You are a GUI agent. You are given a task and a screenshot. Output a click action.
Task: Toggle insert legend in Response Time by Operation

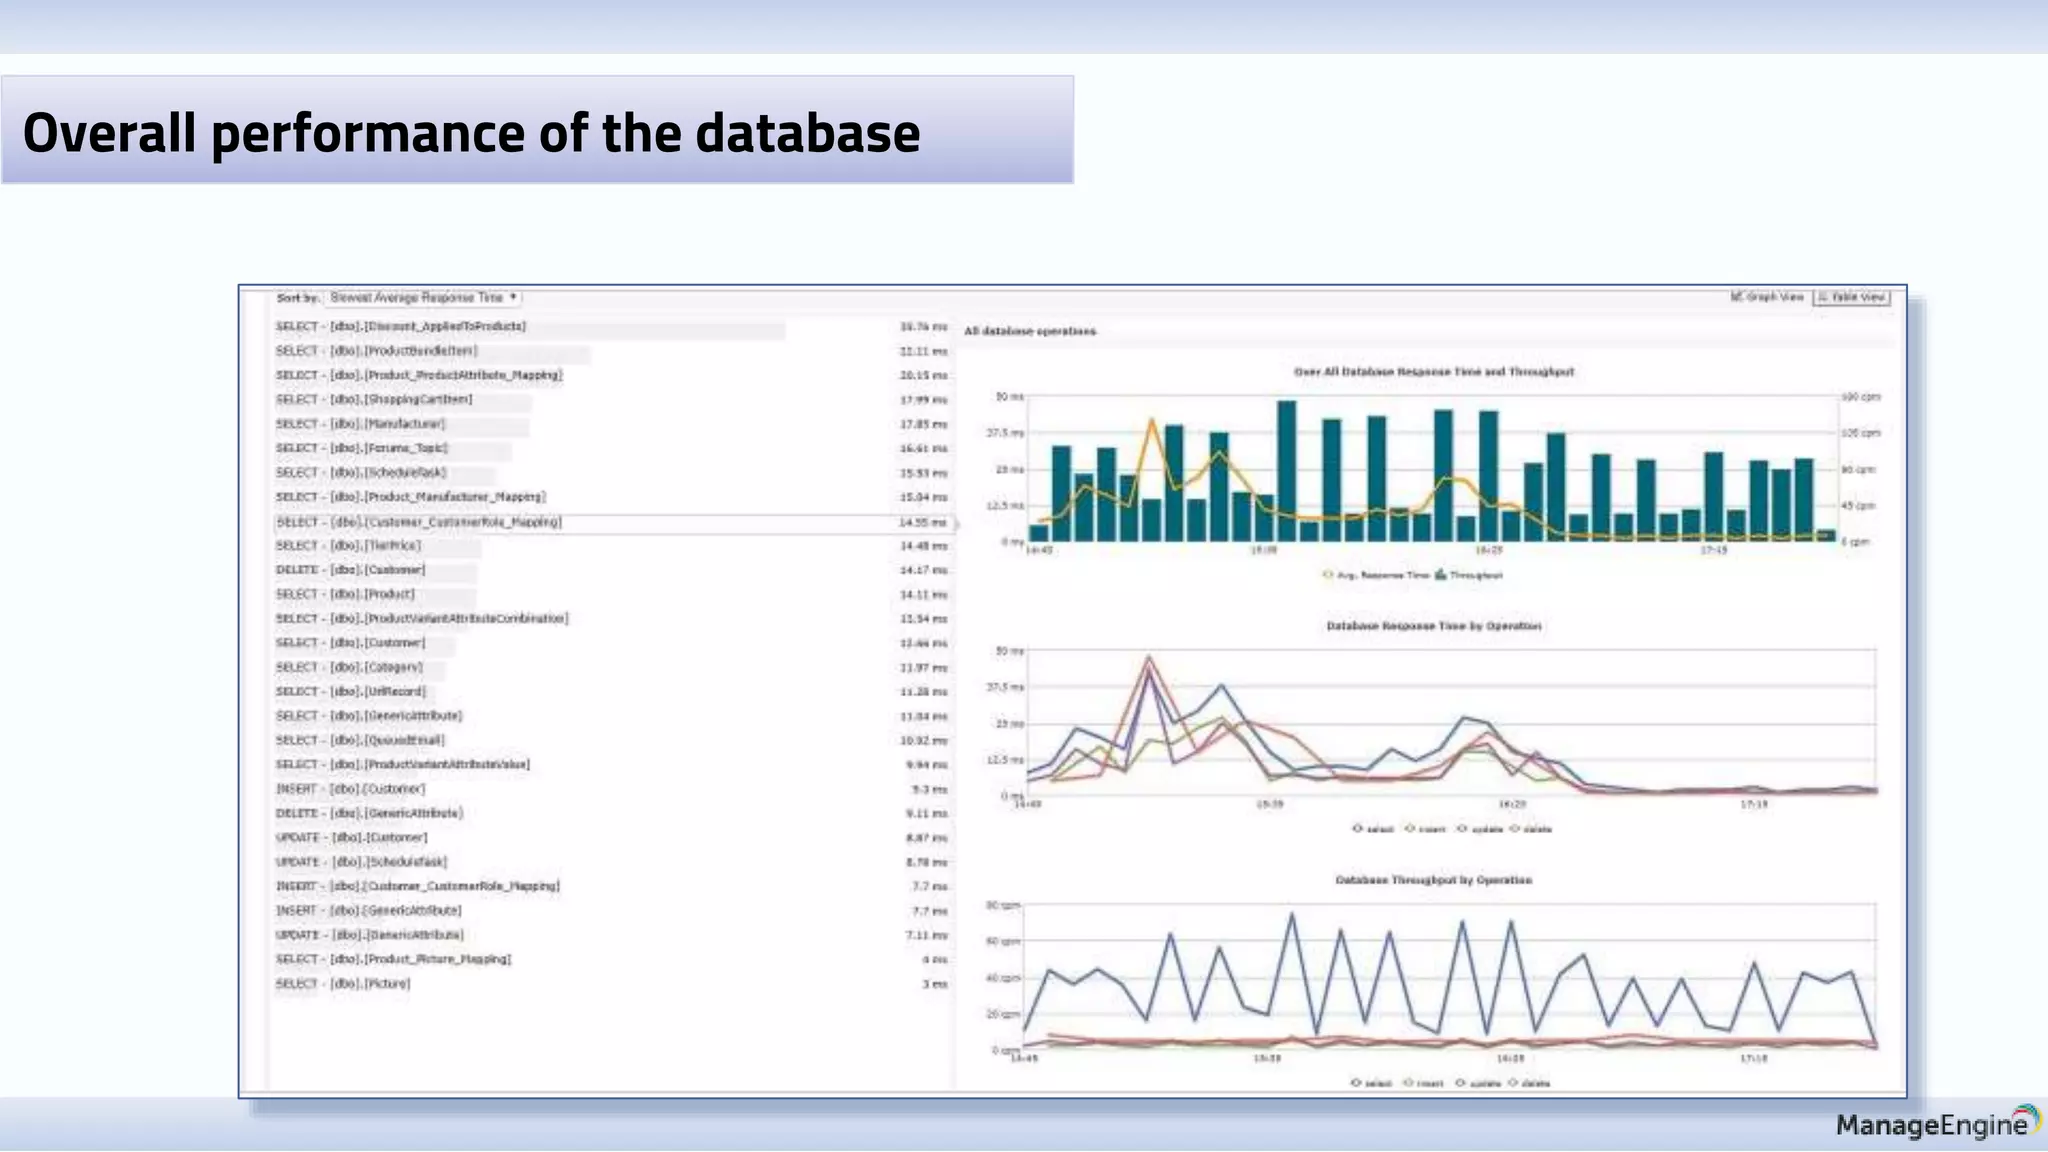tap(1425, 829)
